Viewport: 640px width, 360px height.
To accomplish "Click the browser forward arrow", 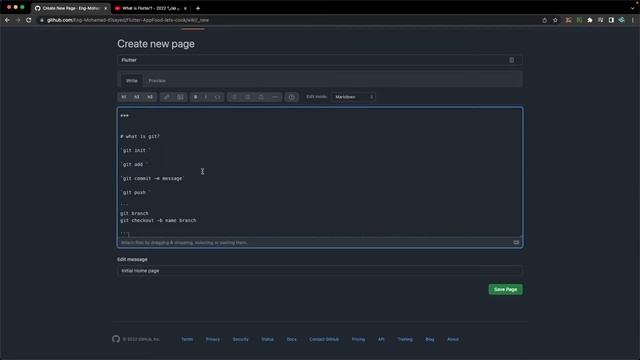I will pos(18,20).
